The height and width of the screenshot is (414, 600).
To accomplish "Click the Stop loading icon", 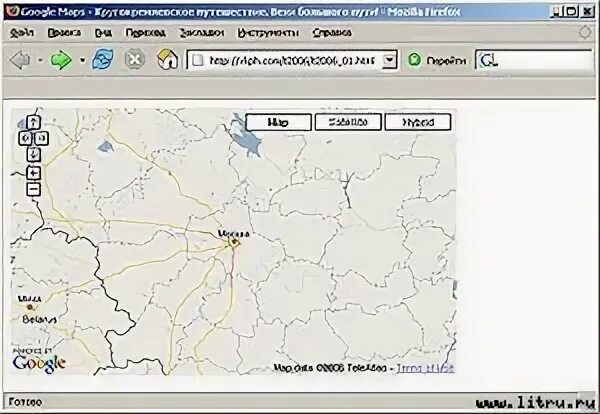I will tap(135, 60).
